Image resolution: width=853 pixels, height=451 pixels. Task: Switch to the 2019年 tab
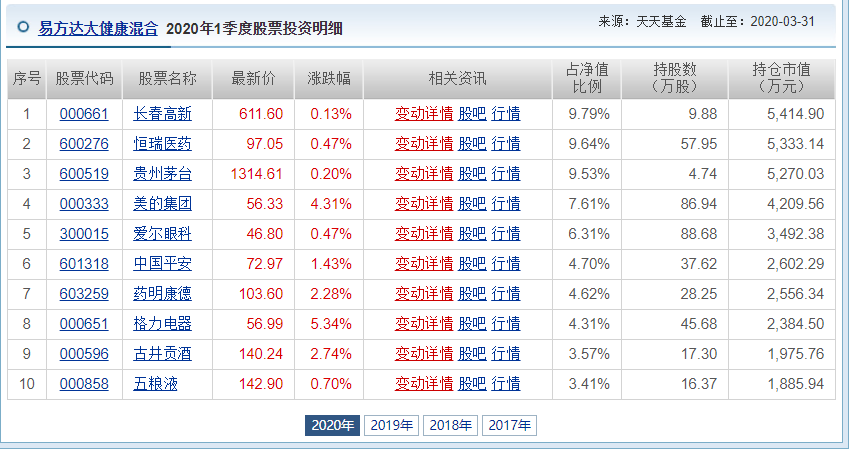[x=391, y=425]
